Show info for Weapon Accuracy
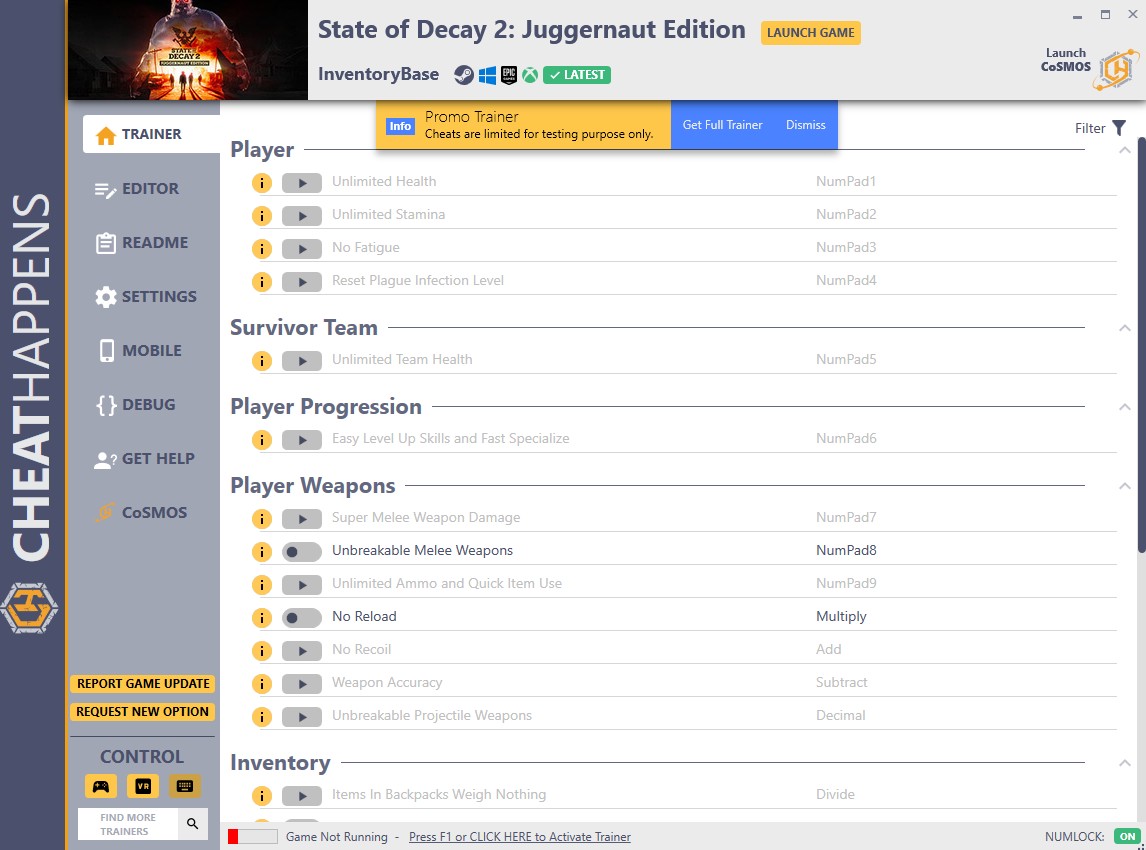The width and height of the screenshot is (1146, 850). tap(262, 683)
